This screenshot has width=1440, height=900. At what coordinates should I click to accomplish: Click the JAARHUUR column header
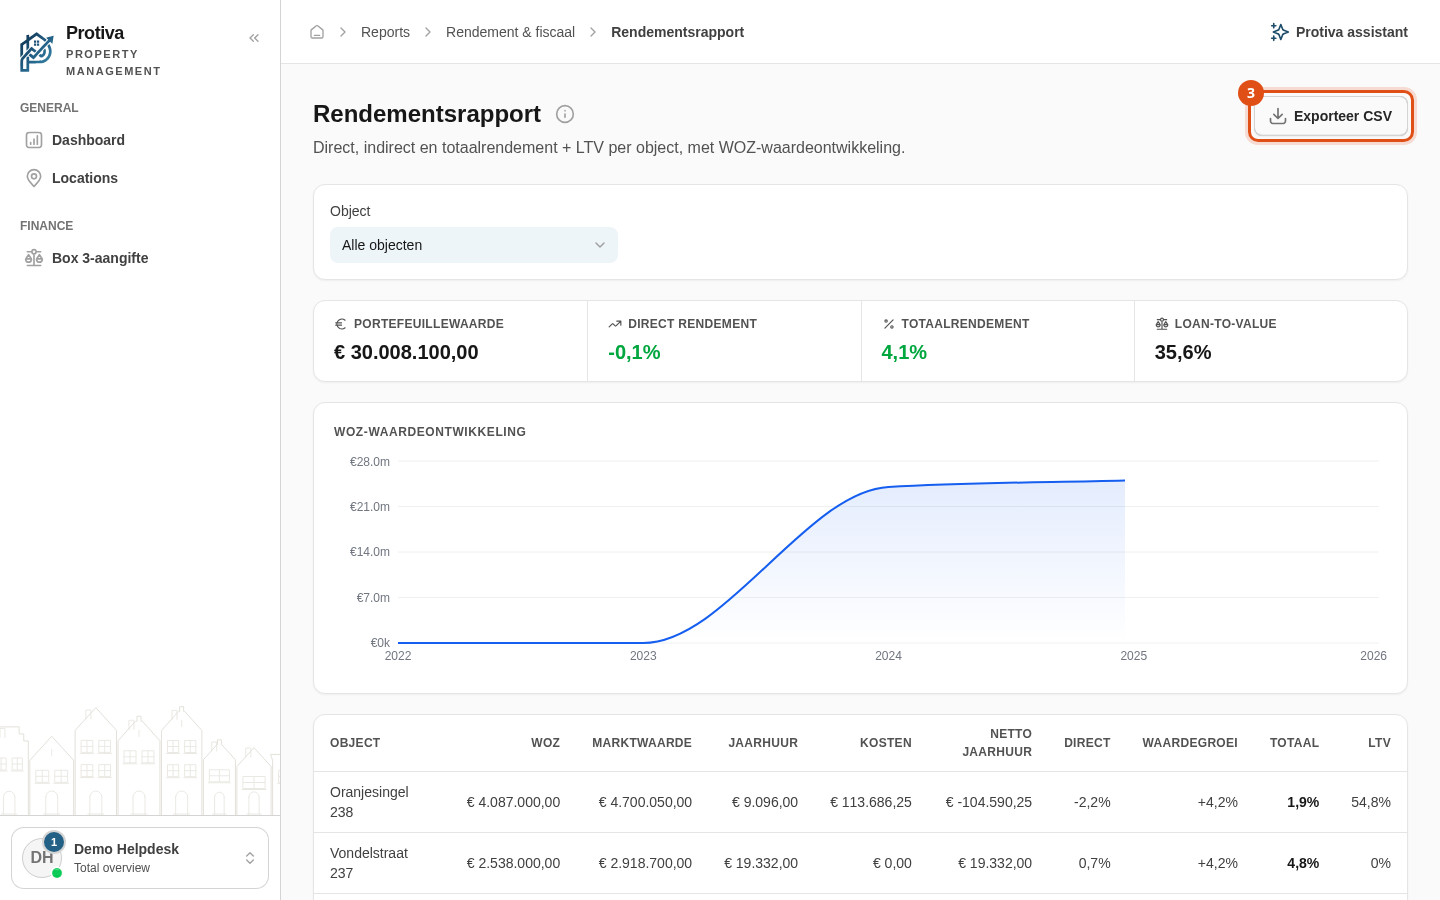point(763,743)
